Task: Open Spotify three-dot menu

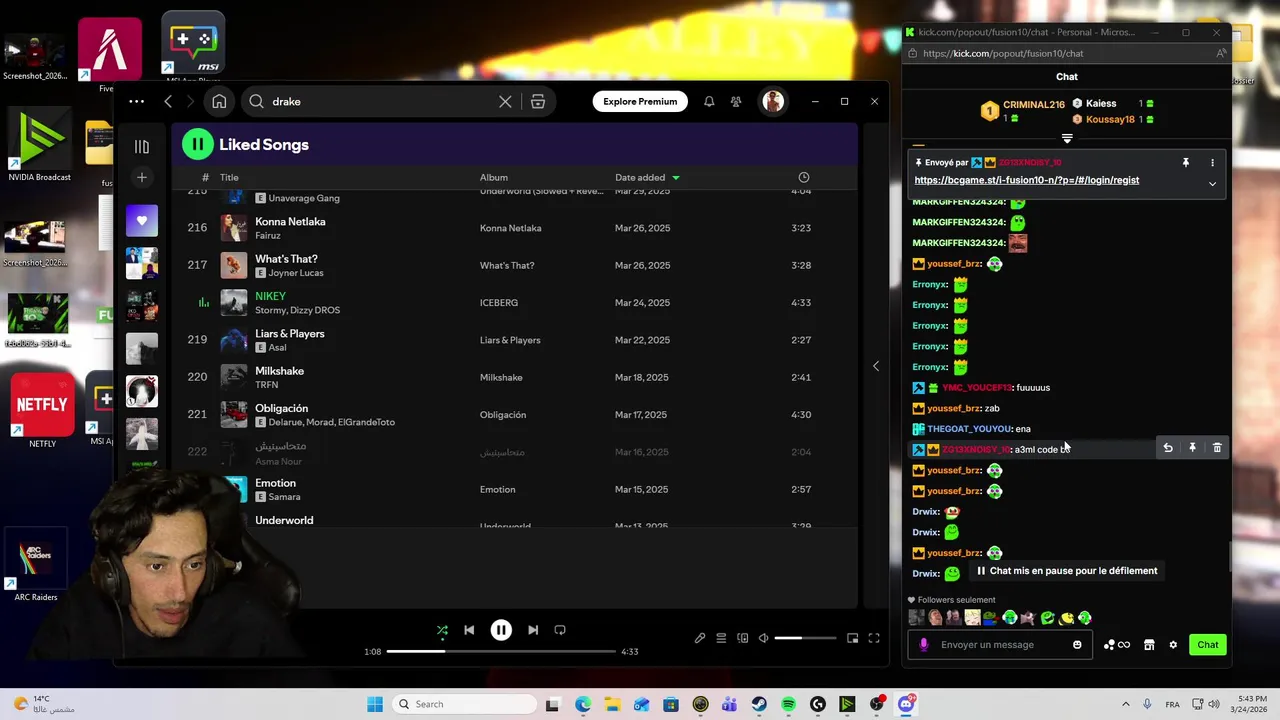Action: [x=136, y=101]
